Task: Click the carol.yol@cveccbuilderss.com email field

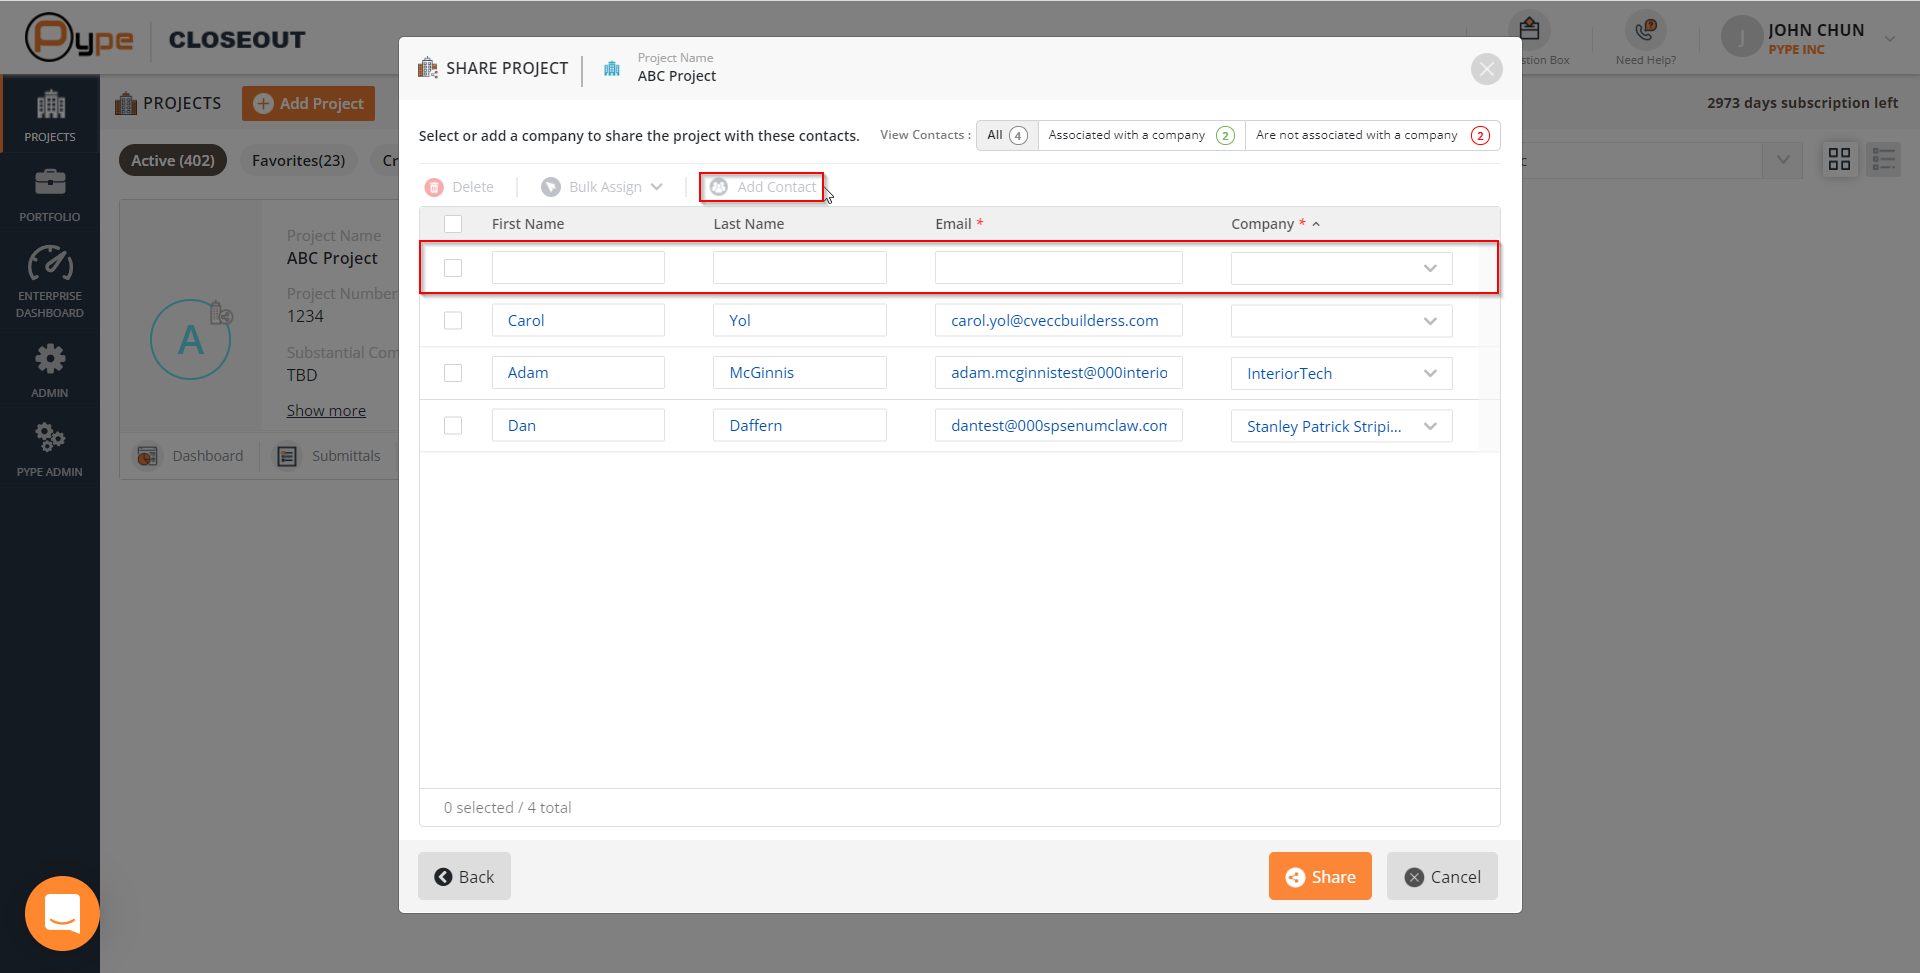Action: click(x=1059, y=320)
